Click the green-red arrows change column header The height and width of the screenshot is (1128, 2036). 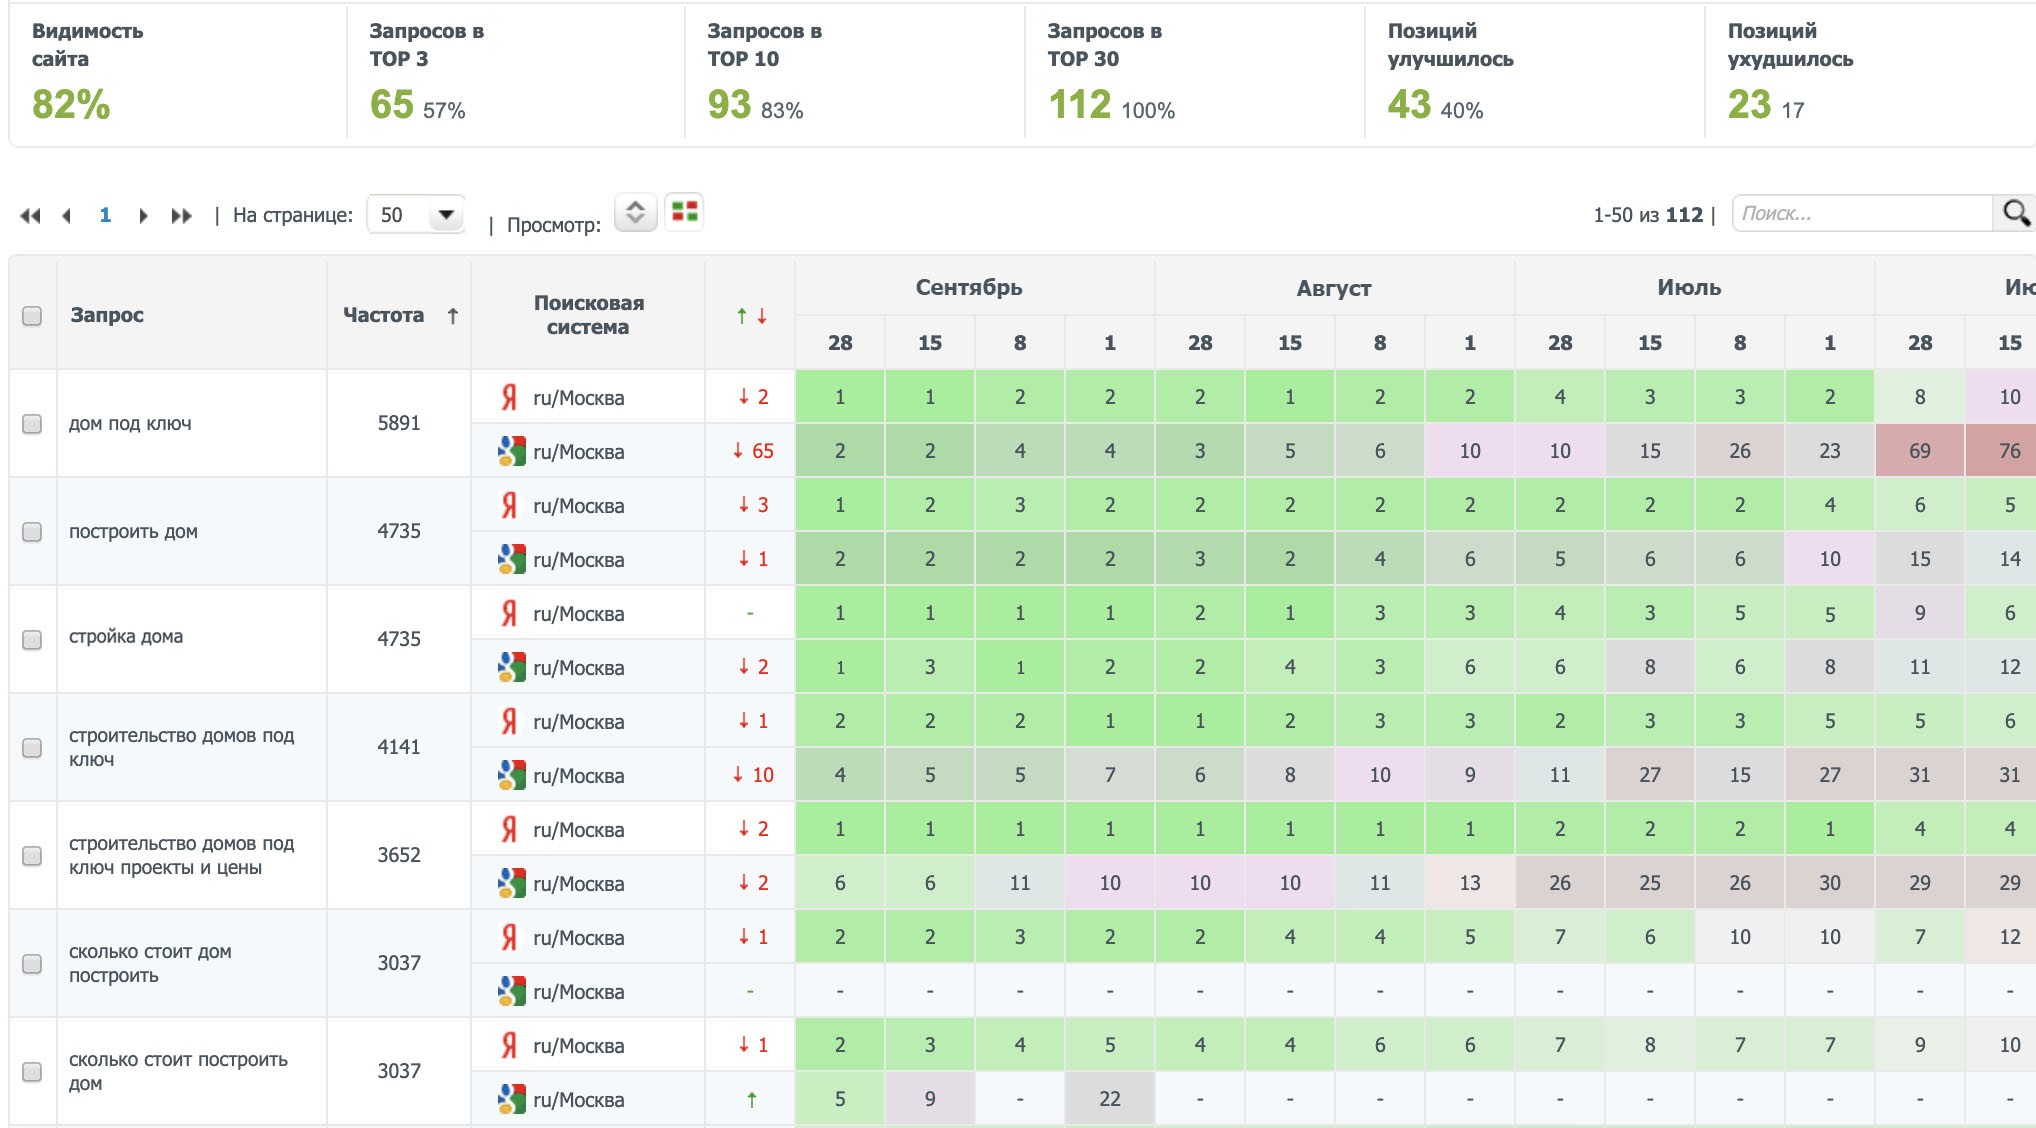(x=751, y=316)
